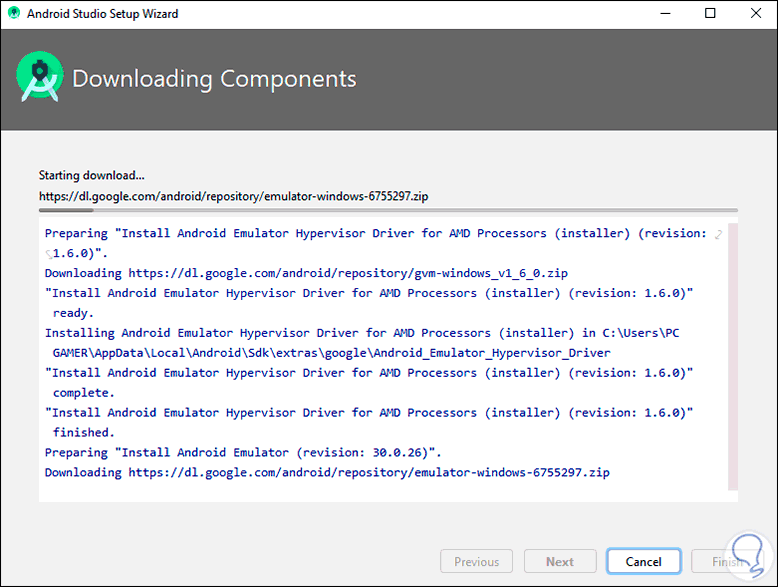This screenshot has width=778, height=587.
Task: Click the emulator-windows URL below "Starting download"
Action: 234,196
